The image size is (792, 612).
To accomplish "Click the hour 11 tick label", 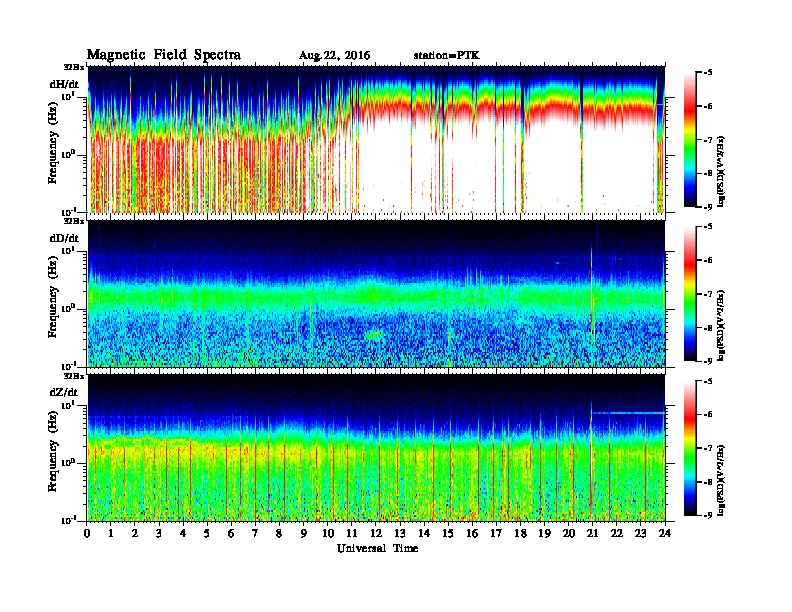I will tap(352, 534).
